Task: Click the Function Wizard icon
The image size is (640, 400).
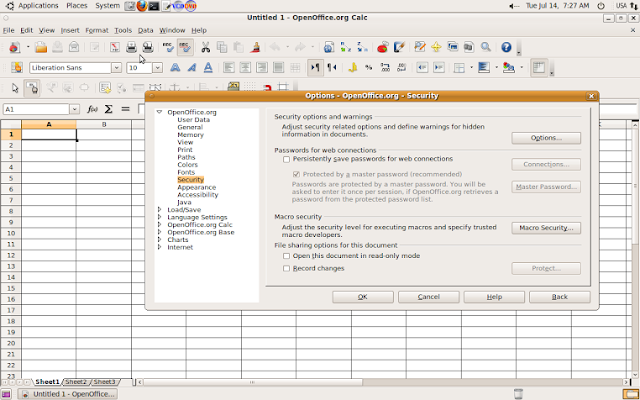Action: pyautogui.click(x=92, y=109)
